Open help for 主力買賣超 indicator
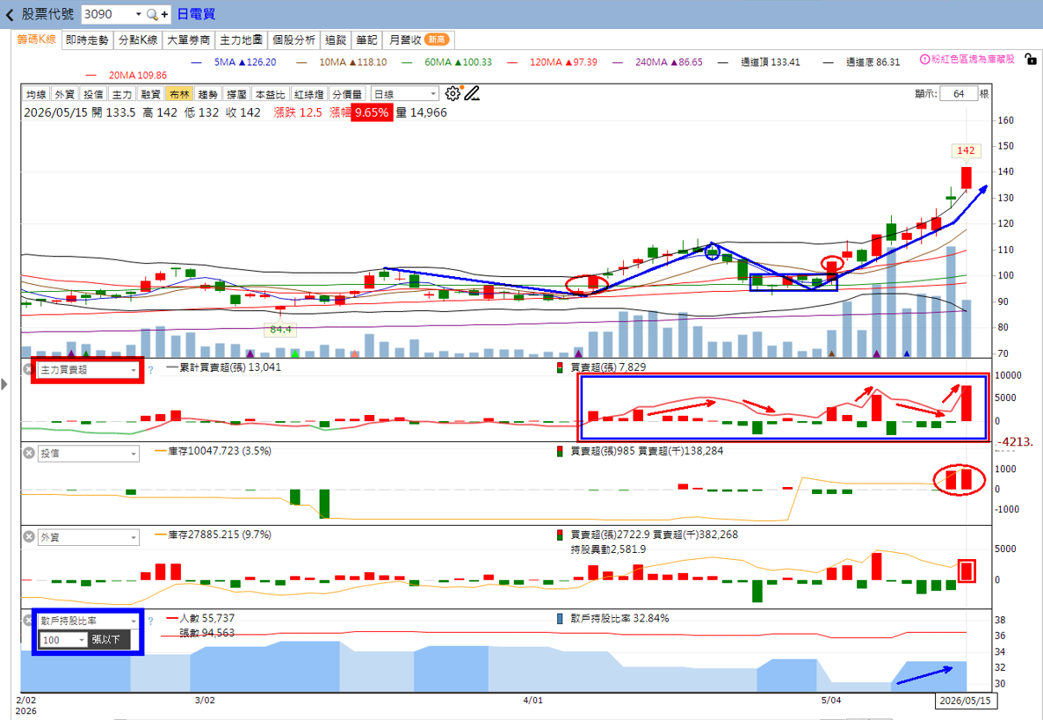This screenshot has width=1043, height=720. tap(150, 370)
